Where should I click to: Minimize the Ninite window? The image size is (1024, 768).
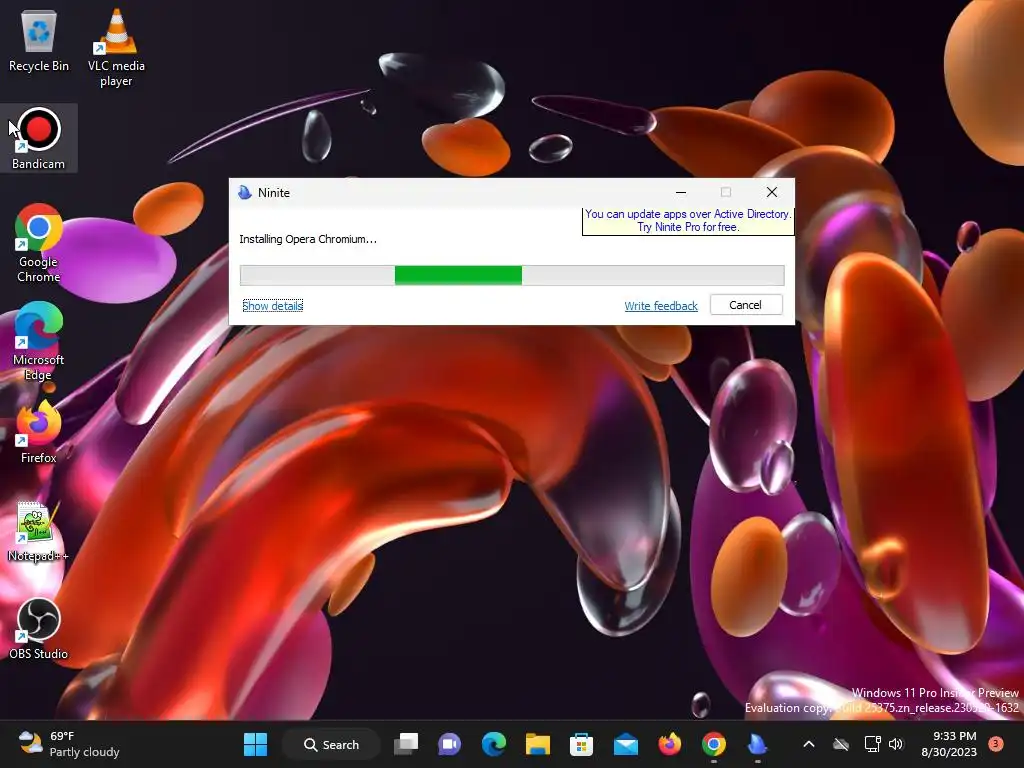681,192
